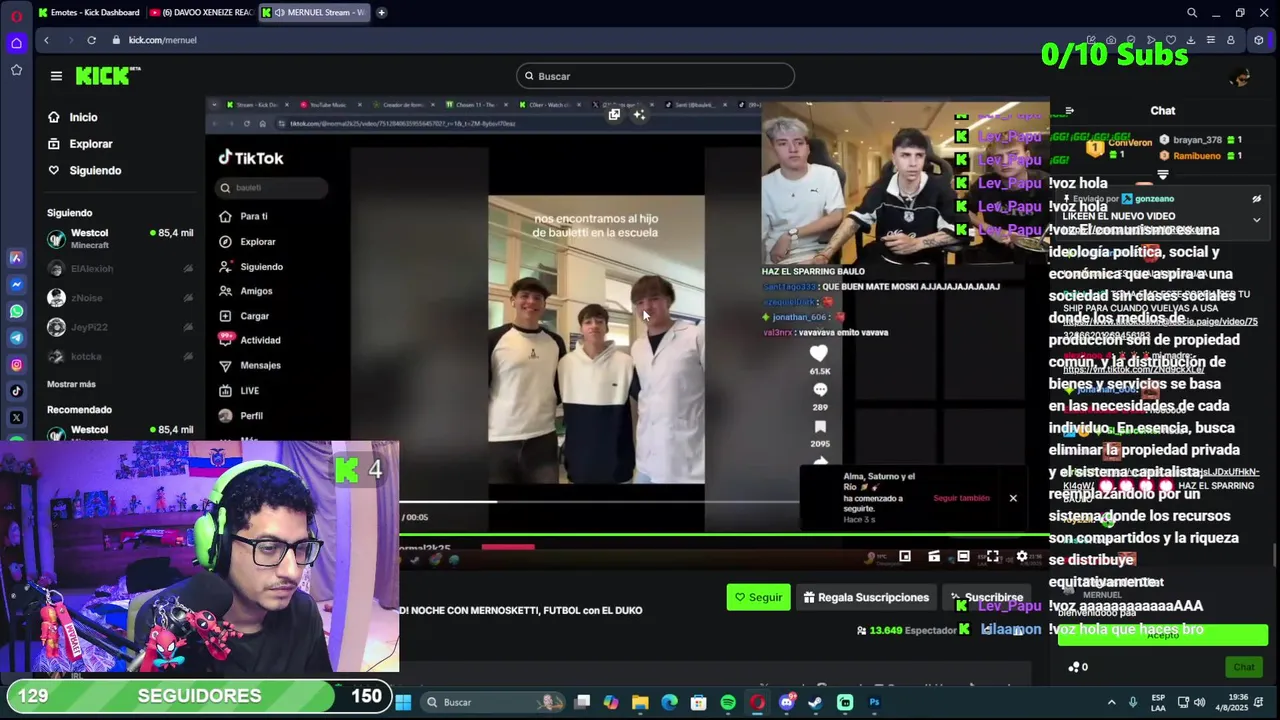The width and height of the screenshot is (1280, 720).
Task: Open TikTok in Opera sidebar
Action: coord(16,391)
